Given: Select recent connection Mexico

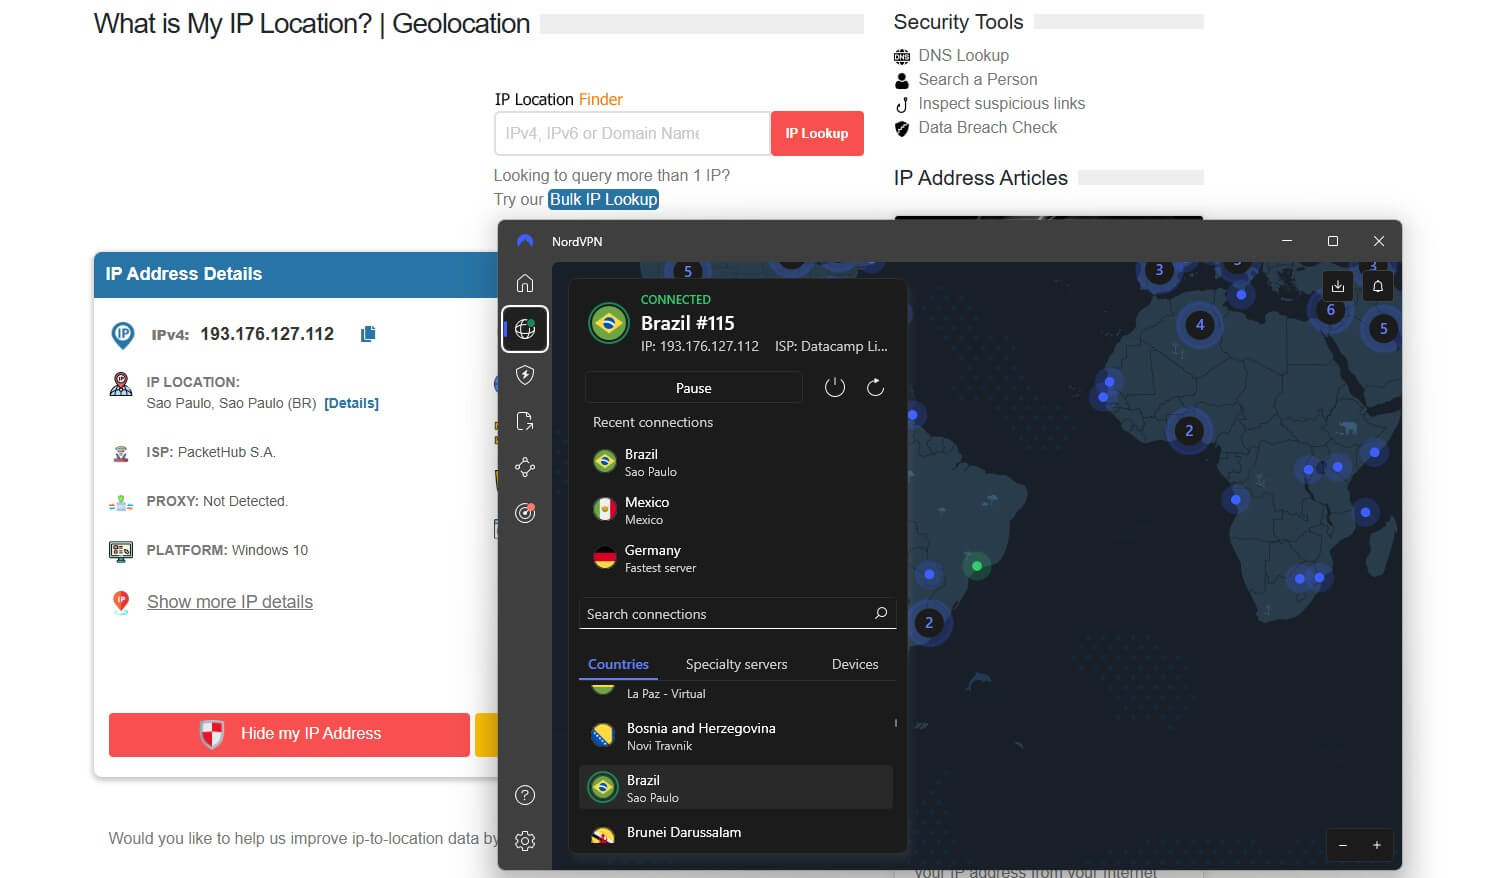Looking at the screenshot, I should pyautogui.click(x=737, y=510).
